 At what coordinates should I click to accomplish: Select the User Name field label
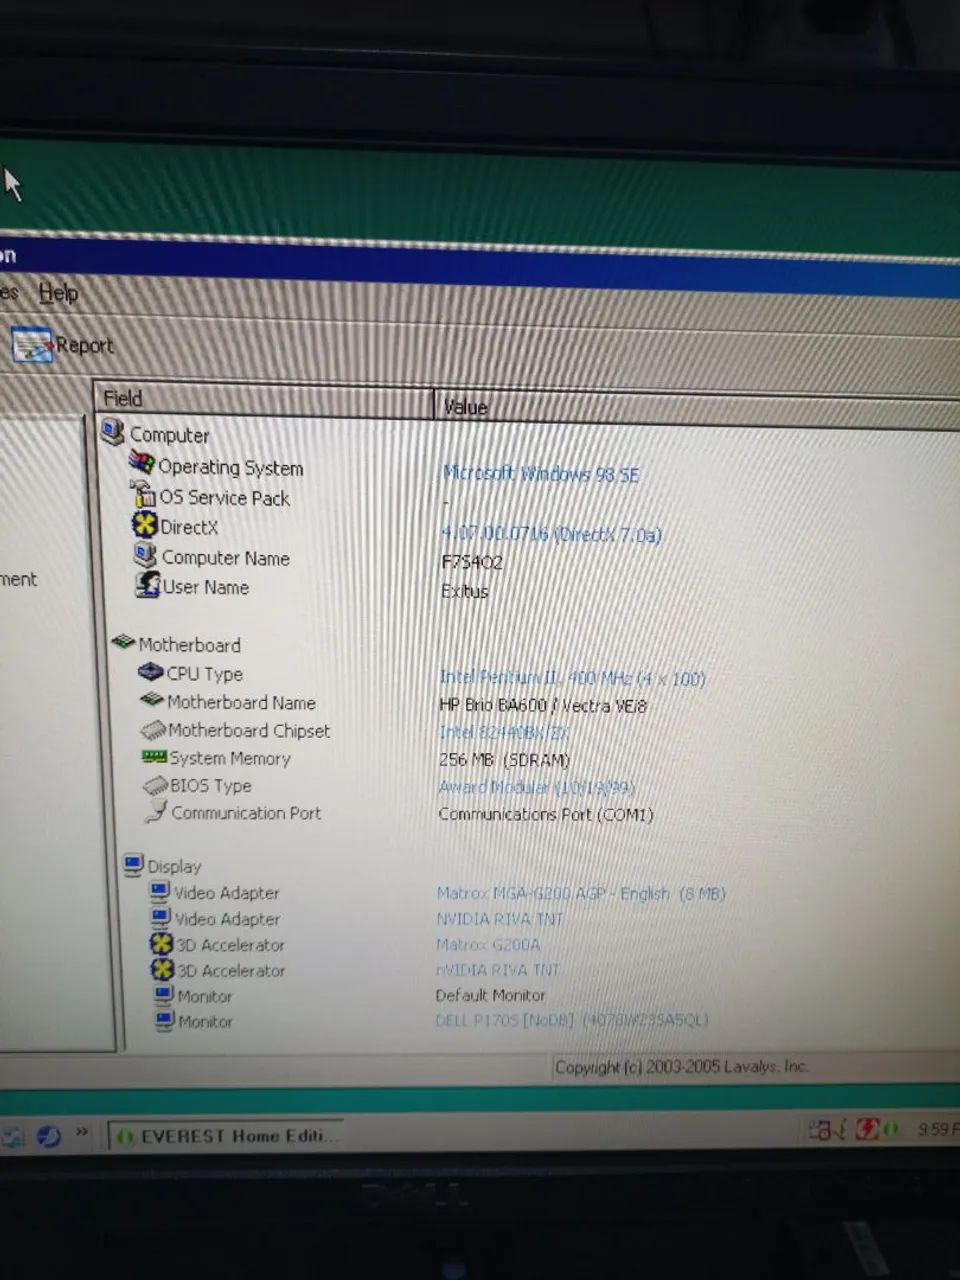206,587
